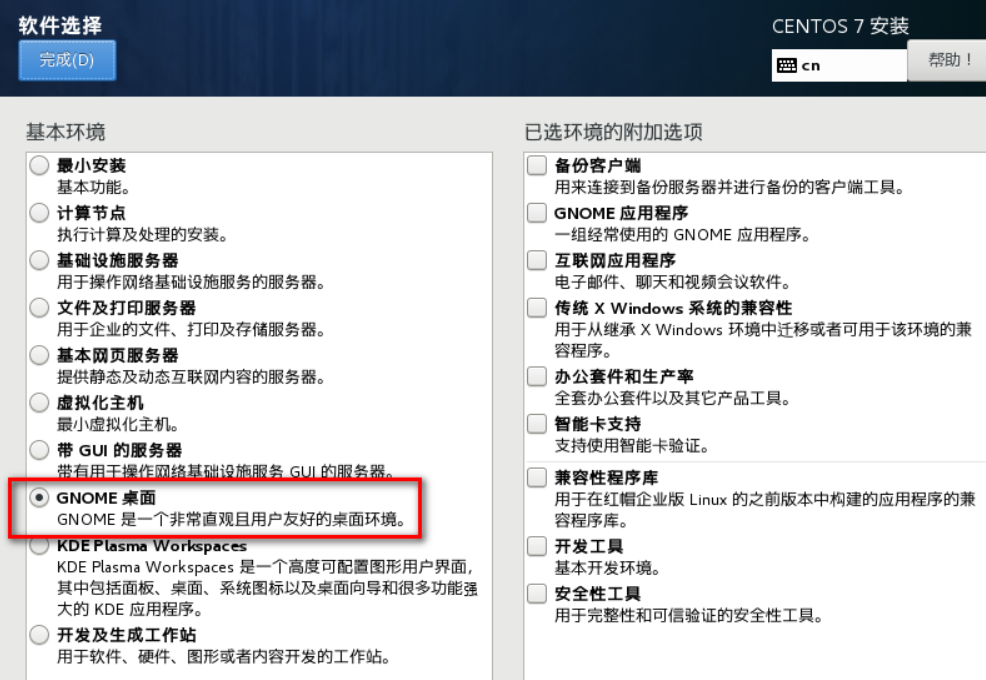Tick the 互联网应用程序 checkbox
Screen dimensions: 986x680
coord(537,261)
